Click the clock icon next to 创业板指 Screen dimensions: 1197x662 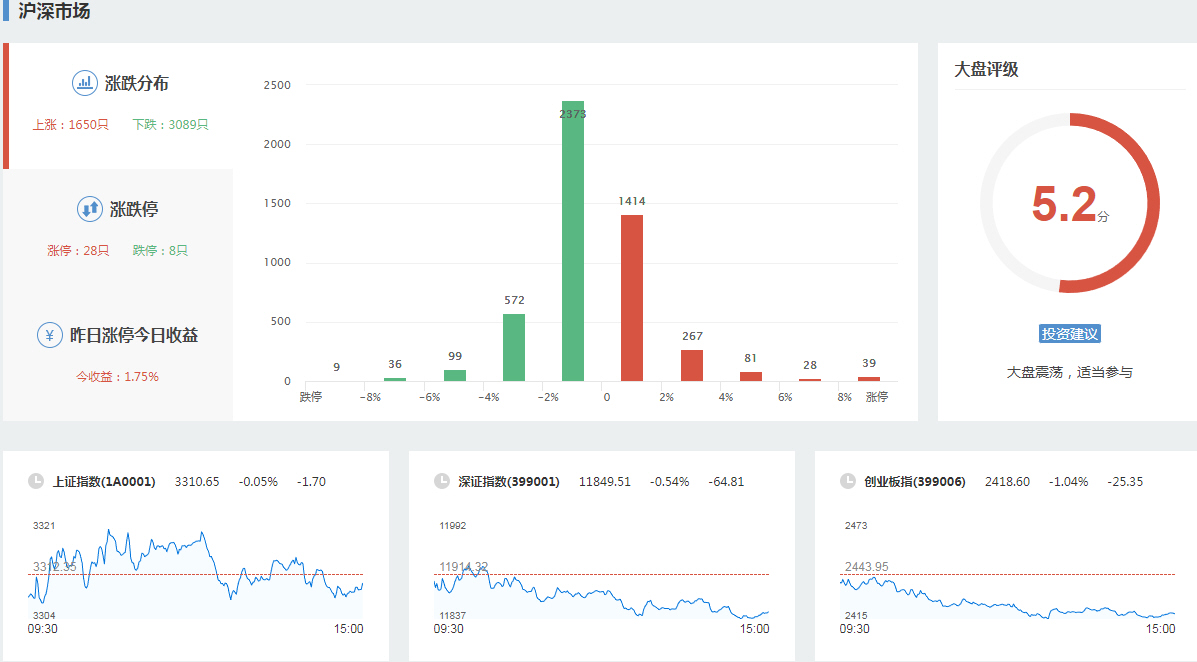point(848,481)
